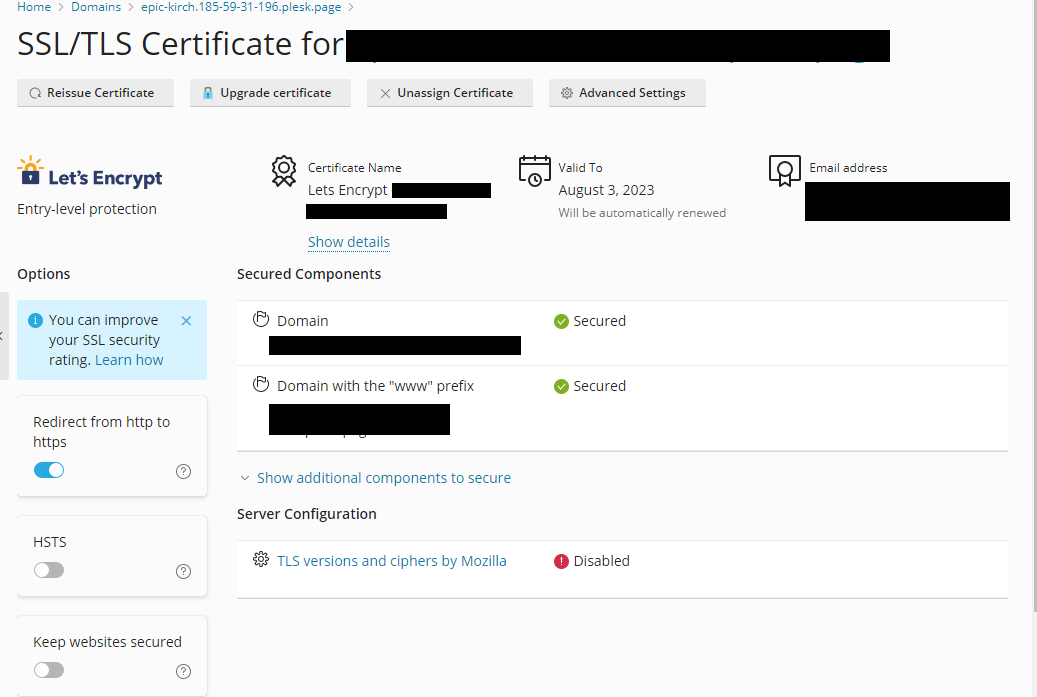
Task: Click Unassign Certificate button
Action: click(450, 93)
